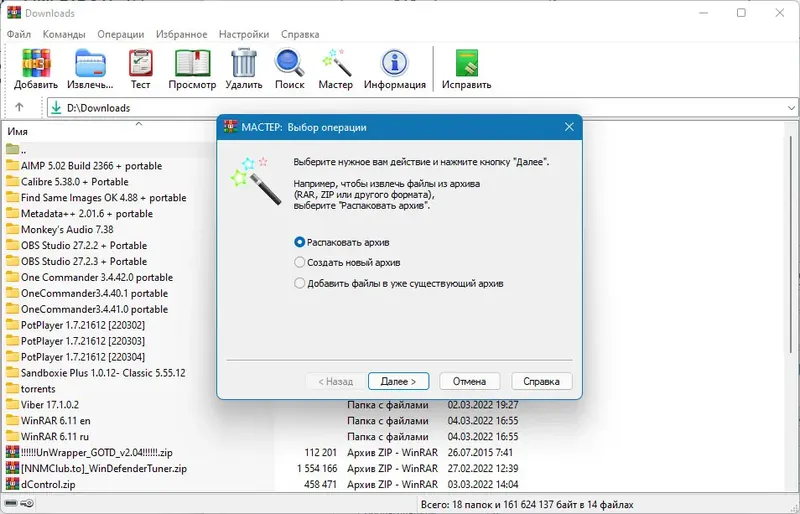Select OneCommander3.4.40.1 portable folder
This screenshot has width=800, height=514.
pos(94,292)
